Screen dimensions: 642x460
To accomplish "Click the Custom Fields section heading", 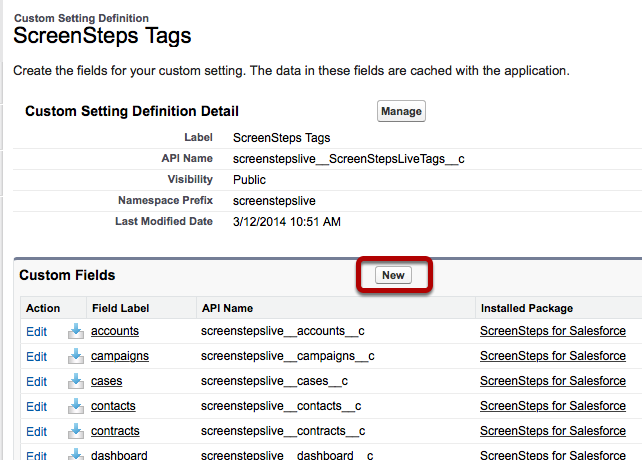I will 67,275.
